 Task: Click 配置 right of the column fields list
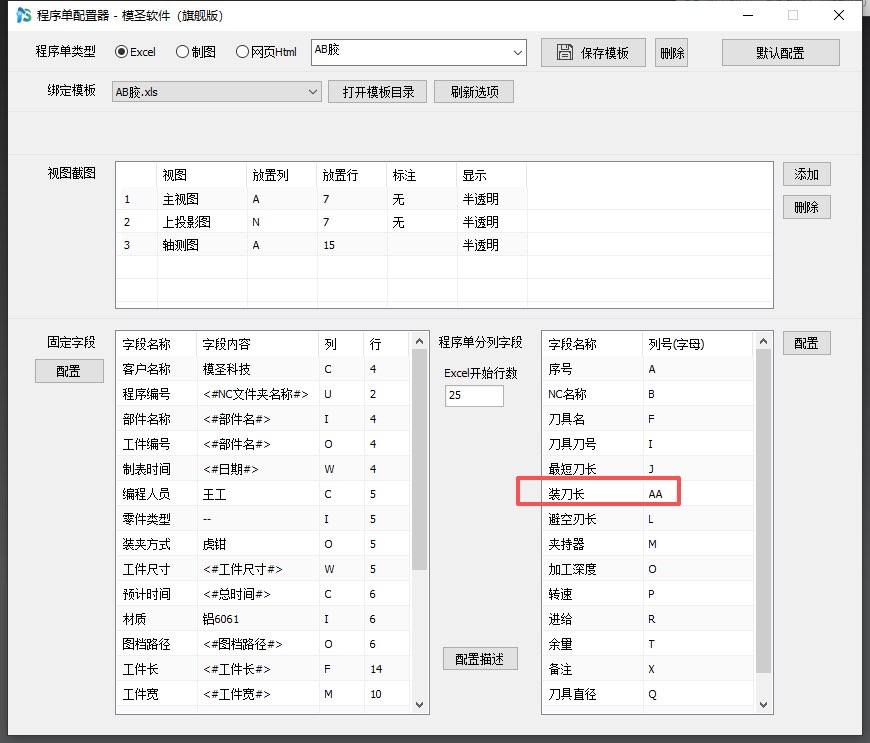point(806,343)
